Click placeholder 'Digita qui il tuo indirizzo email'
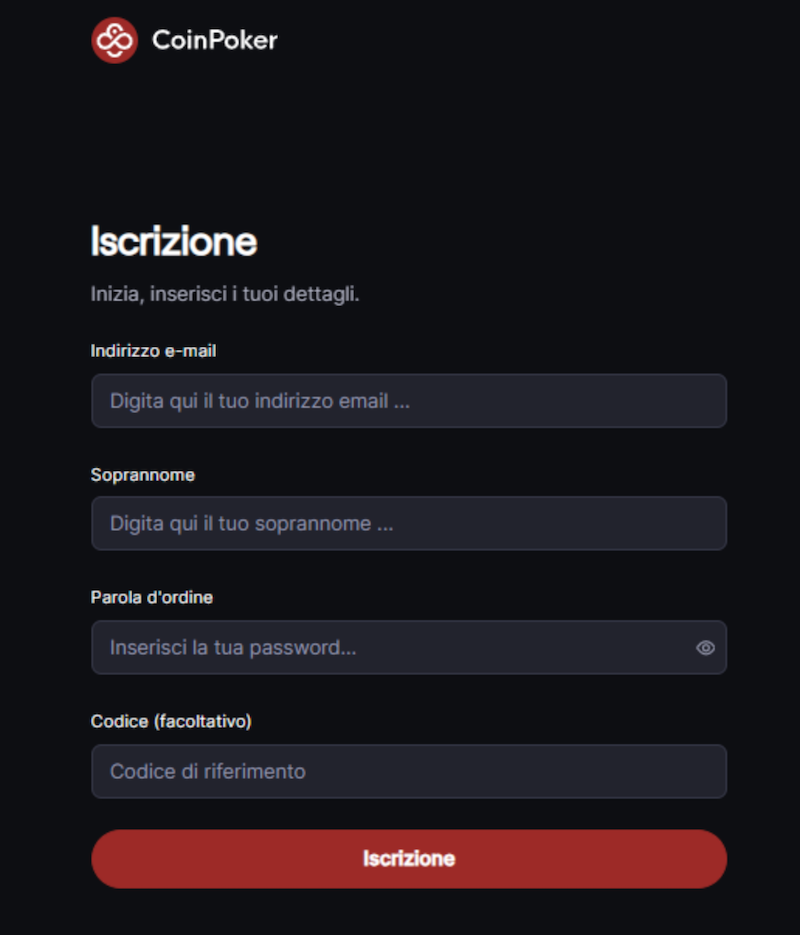Screen dimensions: 800x935 260,401
